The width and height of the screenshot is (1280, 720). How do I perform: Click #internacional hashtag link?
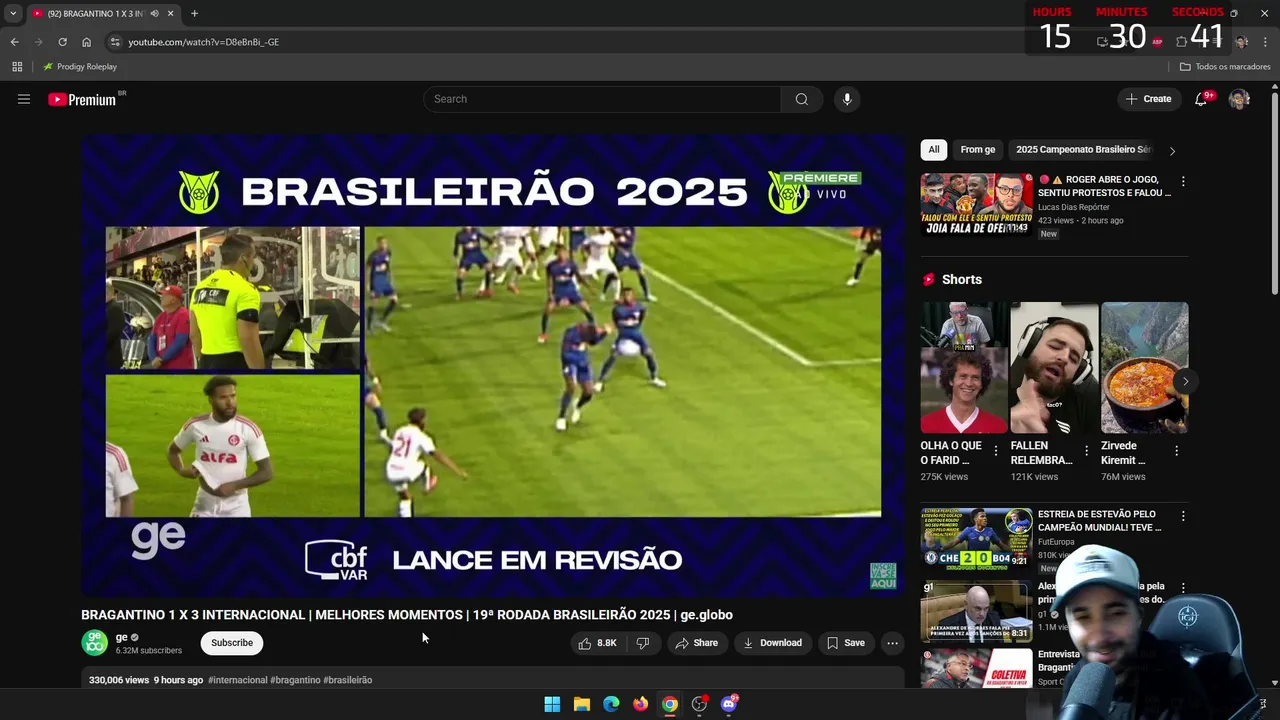(x=238, y=680)
